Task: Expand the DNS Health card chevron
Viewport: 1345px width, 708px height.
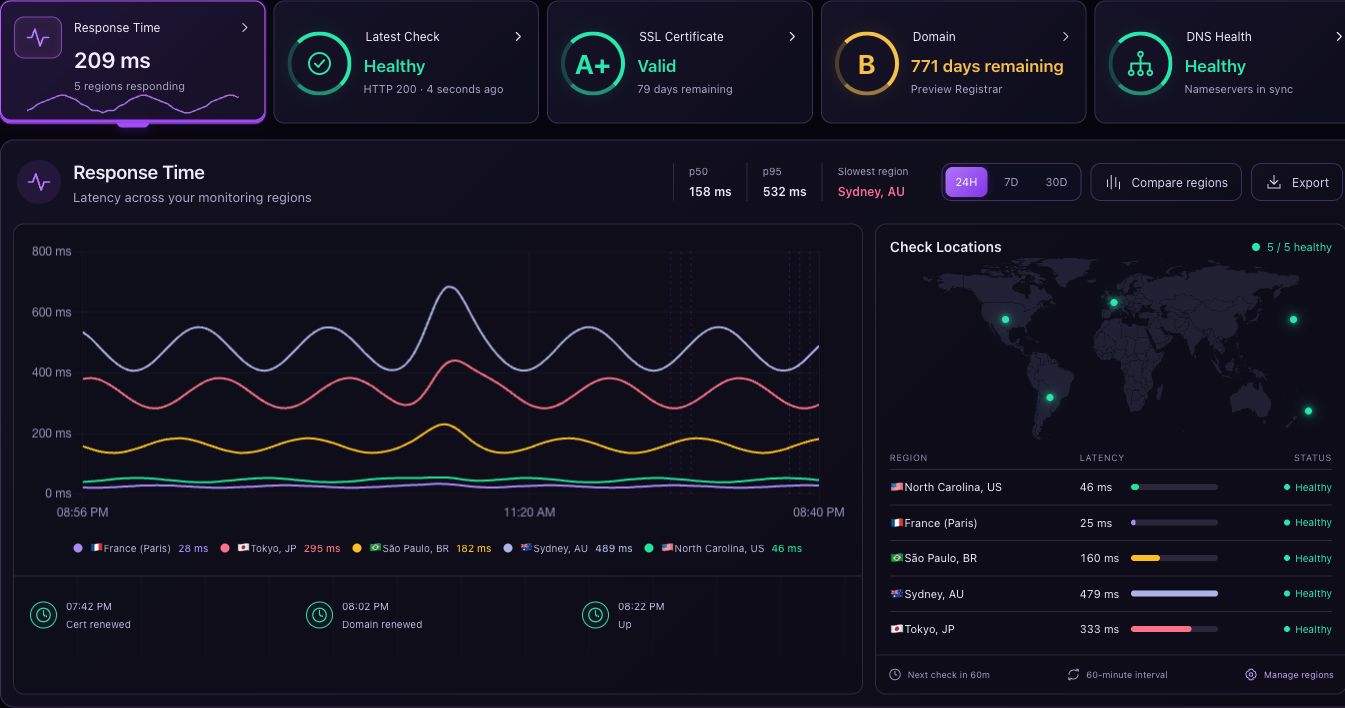Action: tap(1338, 37)
